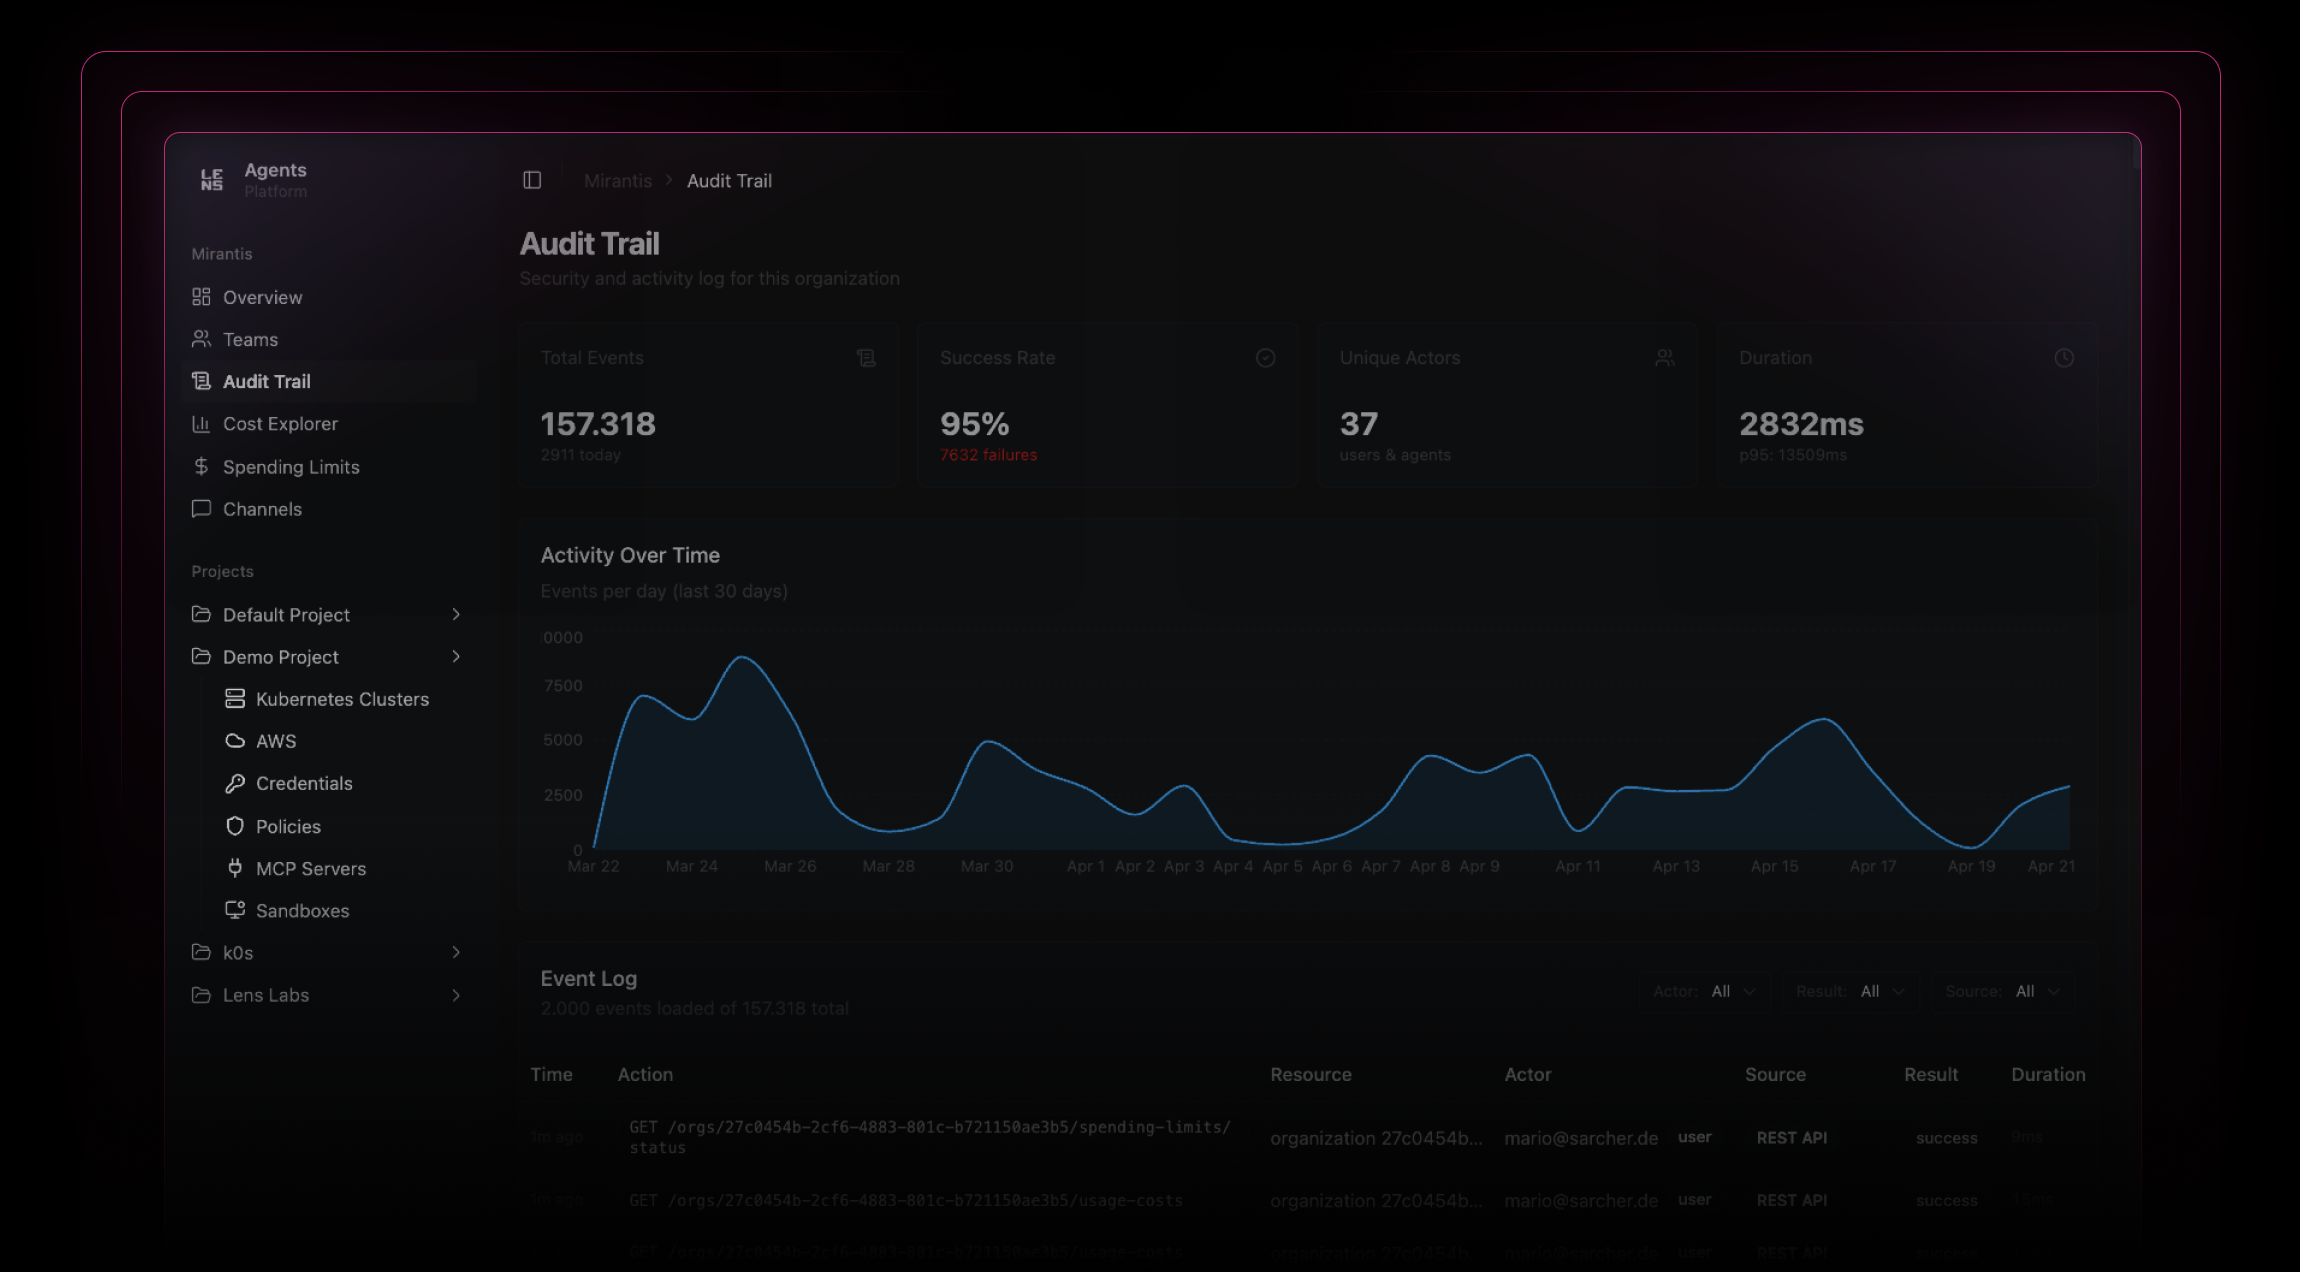Image resolution: width=2300 pixels, height=1272 pixels.
Task: Click the Time column header
Action: 551,1074
